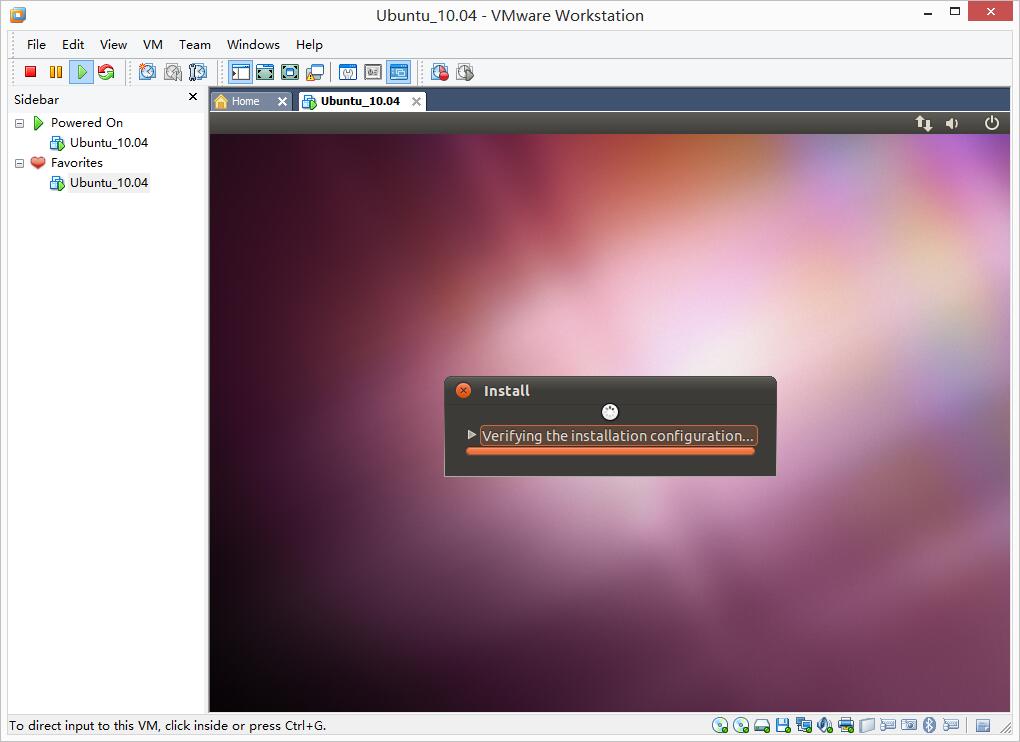
Task: Open the Help menu
Action: (309, 44)
